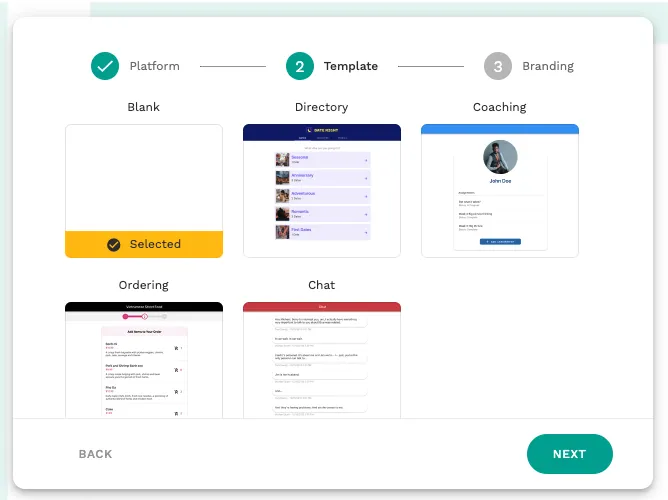Screen dimensions: 668x500
Task: Click the green checkmark Platform step icon
Action: click(x=105, y=66)
